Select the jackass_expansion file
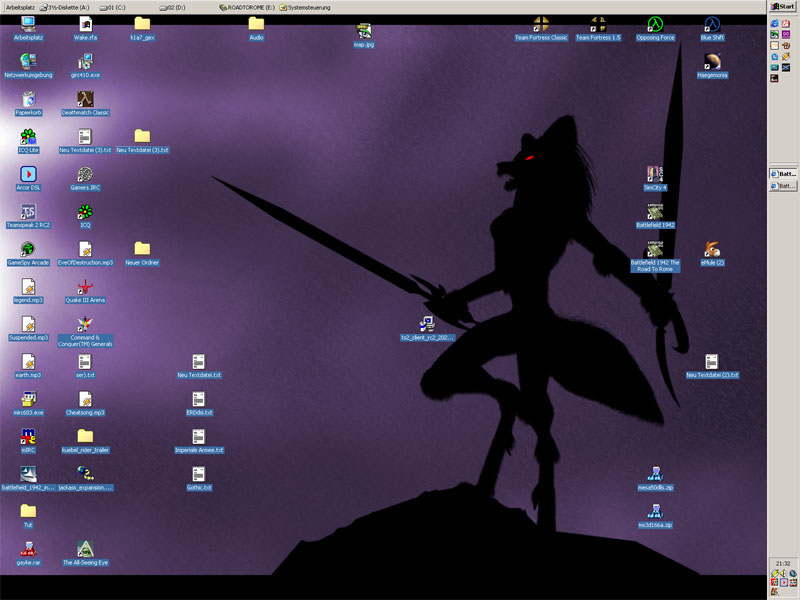Viewport: 800px width, 600px height. 85,479
